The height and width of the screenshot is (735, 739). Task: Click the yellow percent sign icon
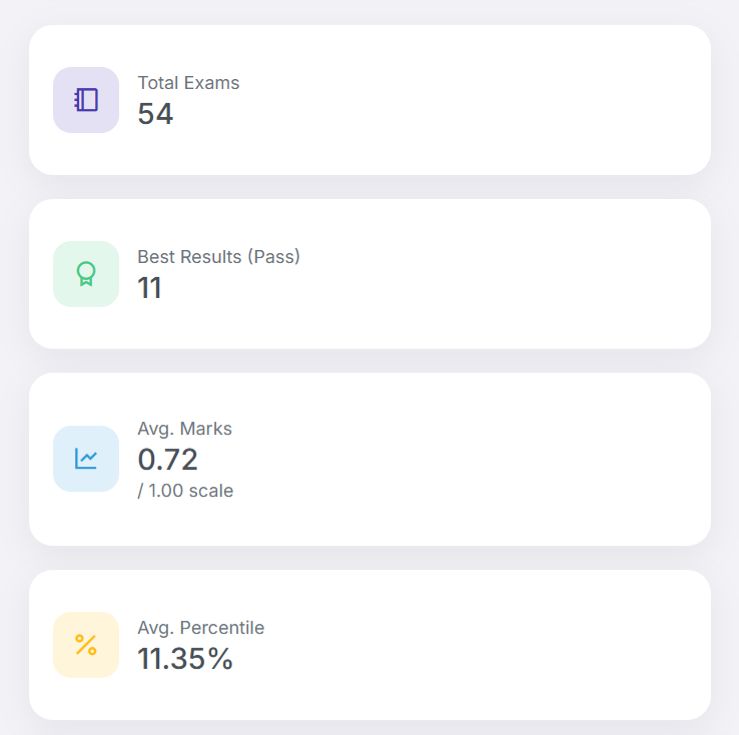[86, 645]
